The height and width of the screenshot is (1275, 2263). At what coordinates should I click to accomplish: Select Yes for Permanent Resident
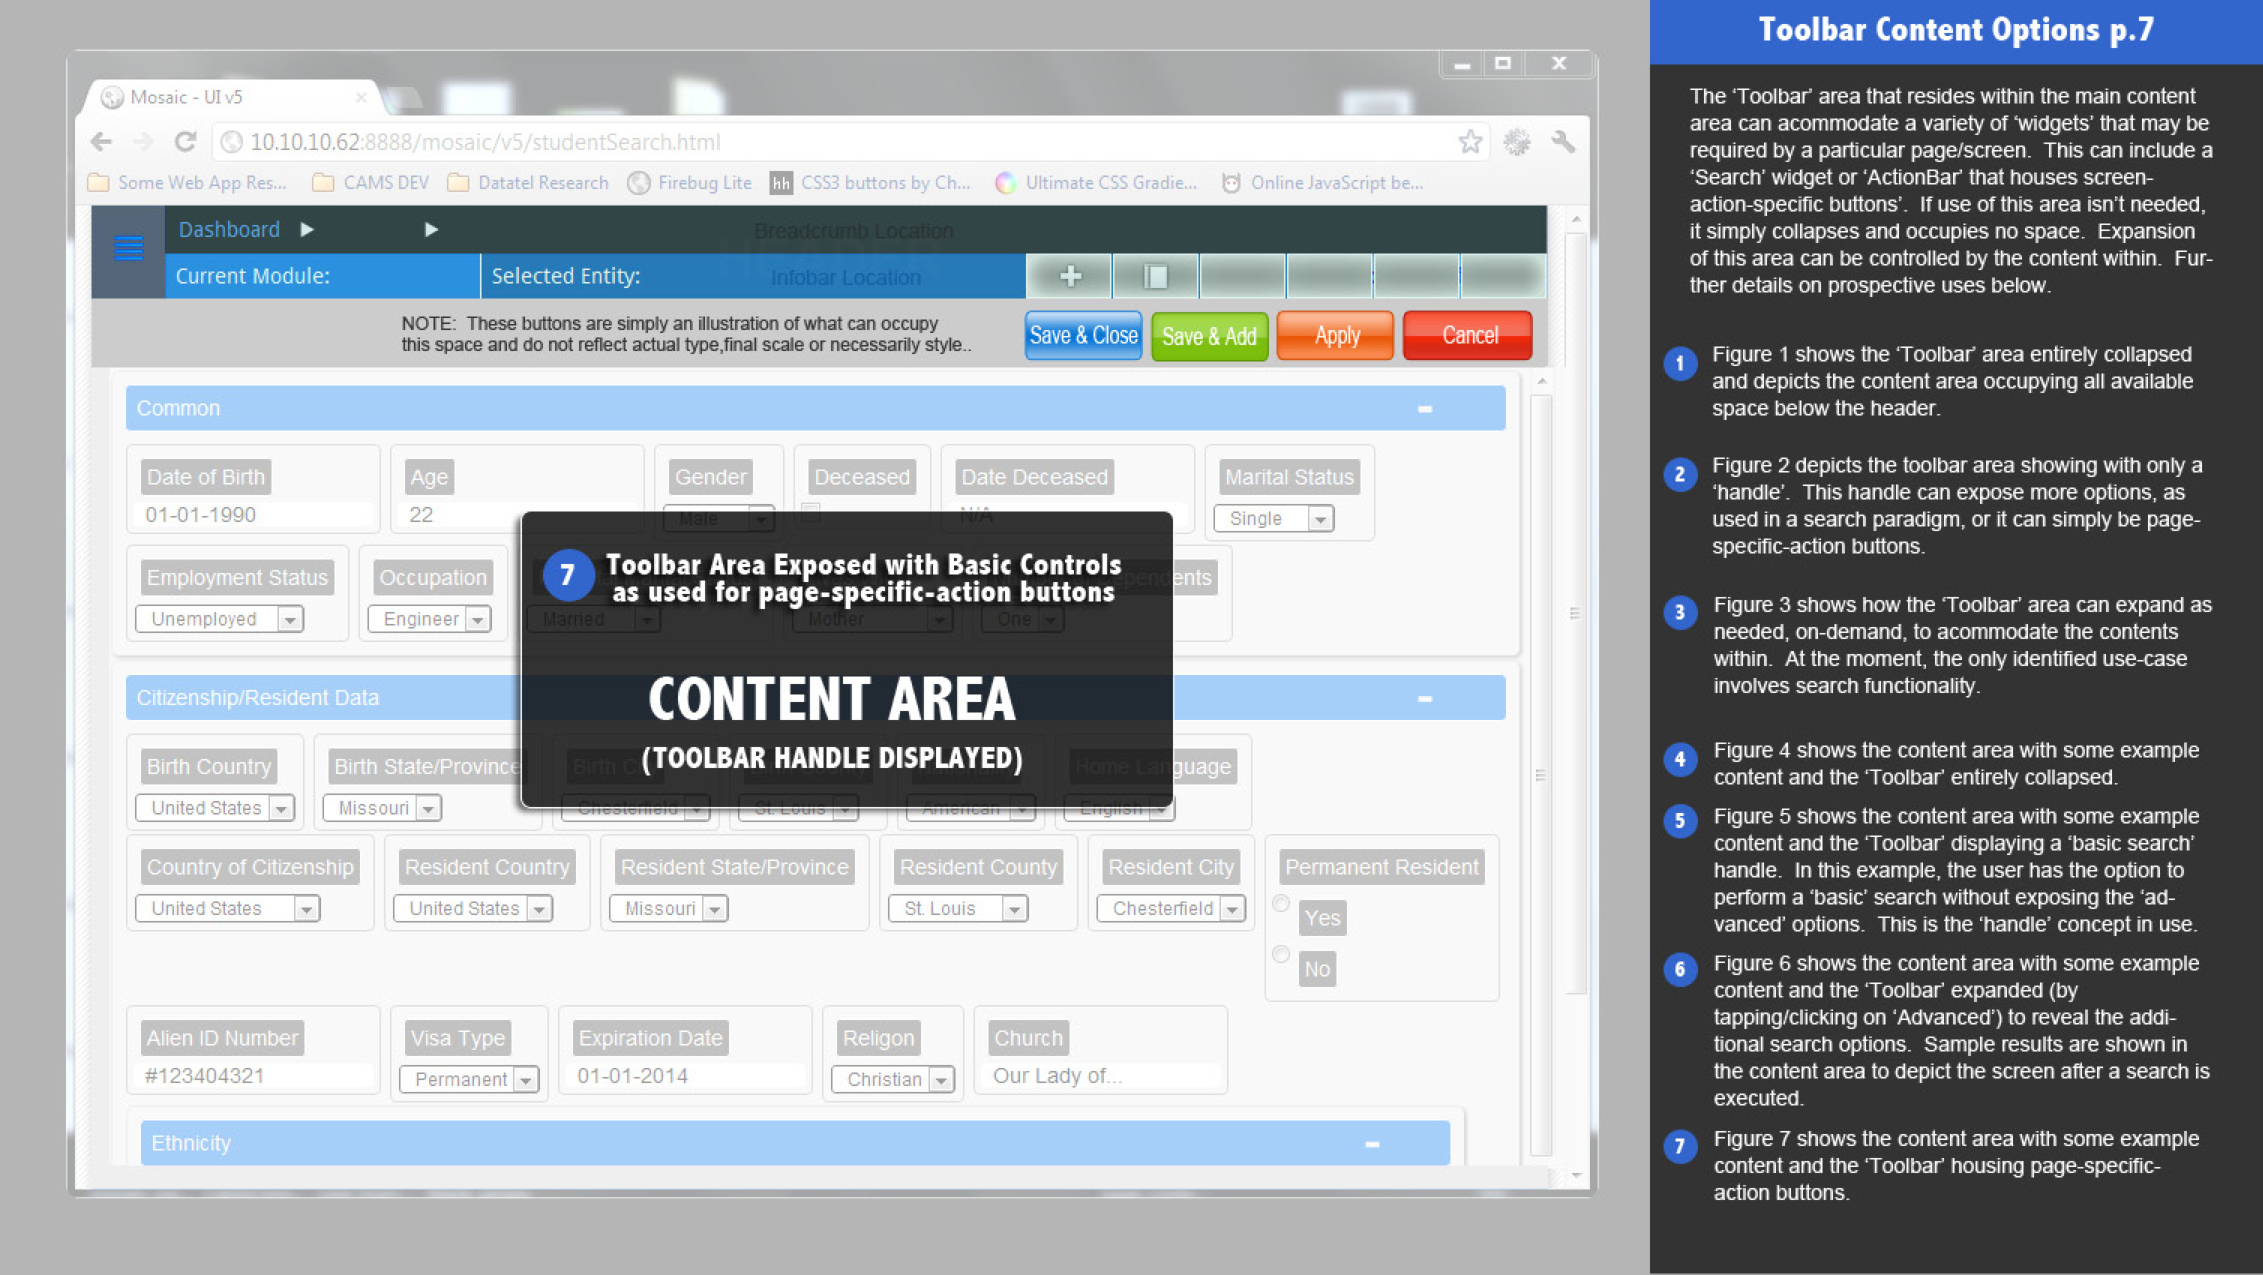(1281, 904)
